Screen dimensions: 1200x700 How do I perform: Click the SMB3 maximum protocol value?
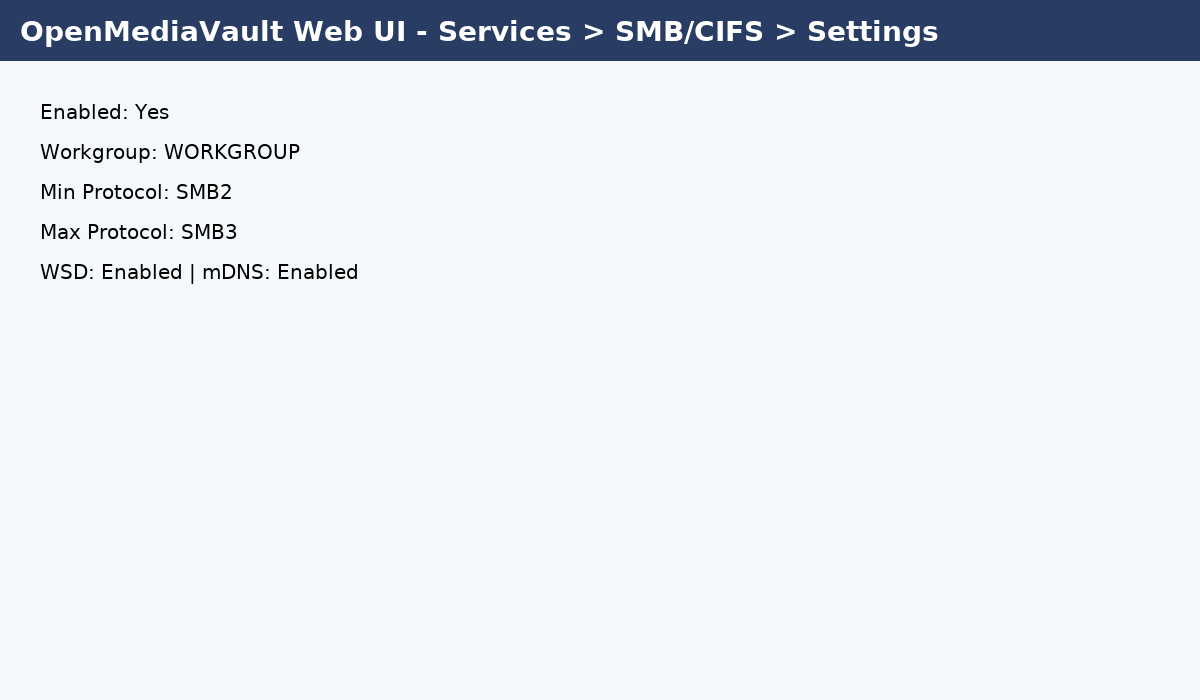(x=209, y=233)
